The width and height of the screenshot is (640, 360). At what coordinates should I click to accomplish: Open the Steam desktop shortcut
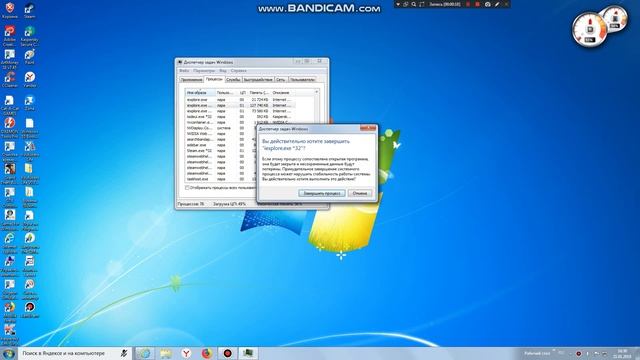(x=29, y=10)
